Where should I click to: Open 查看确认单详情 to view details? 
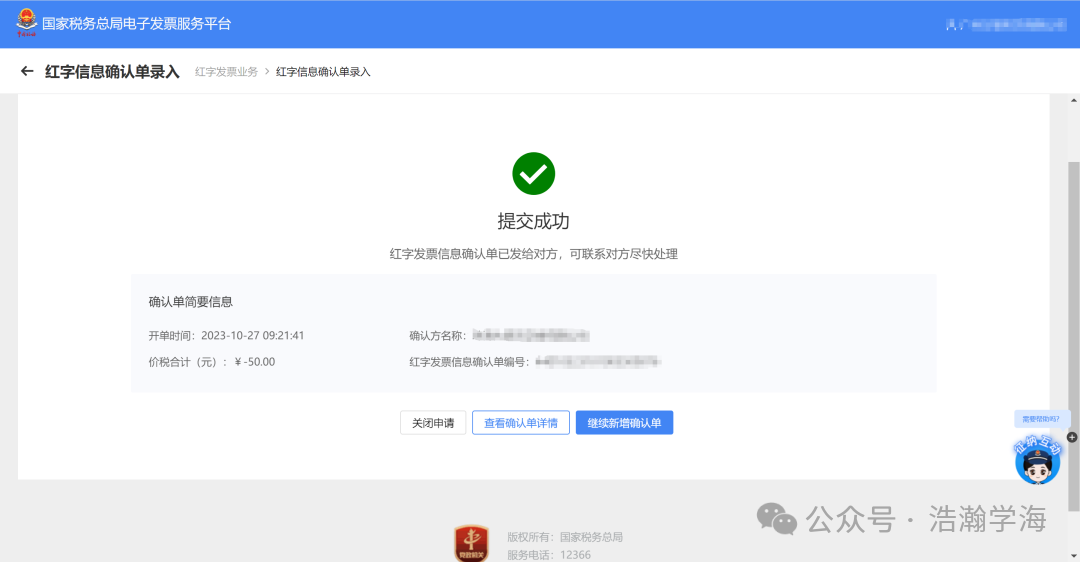(521, 423)
